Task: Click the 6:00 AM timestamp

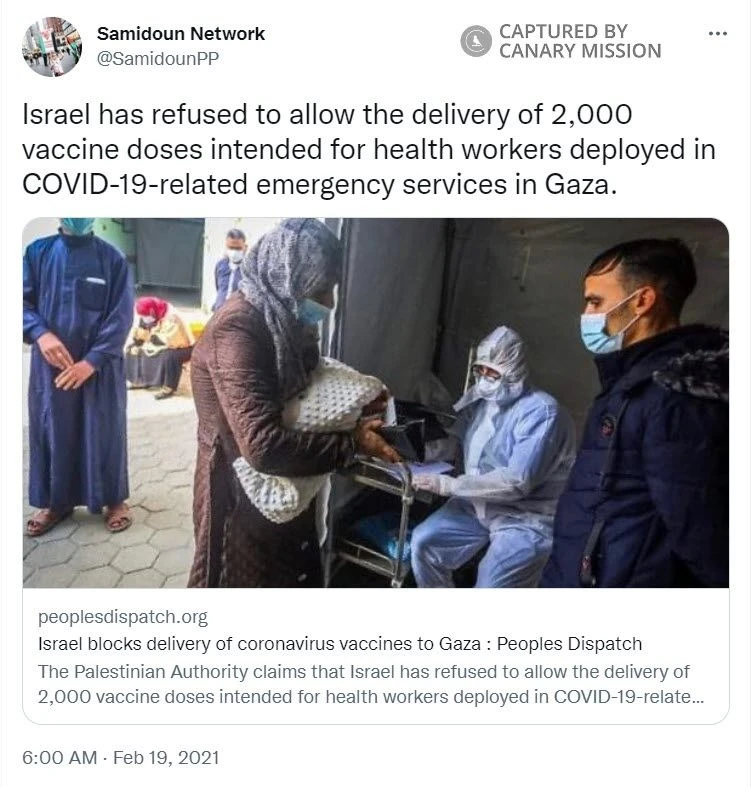Action: [x=60, y=757]
